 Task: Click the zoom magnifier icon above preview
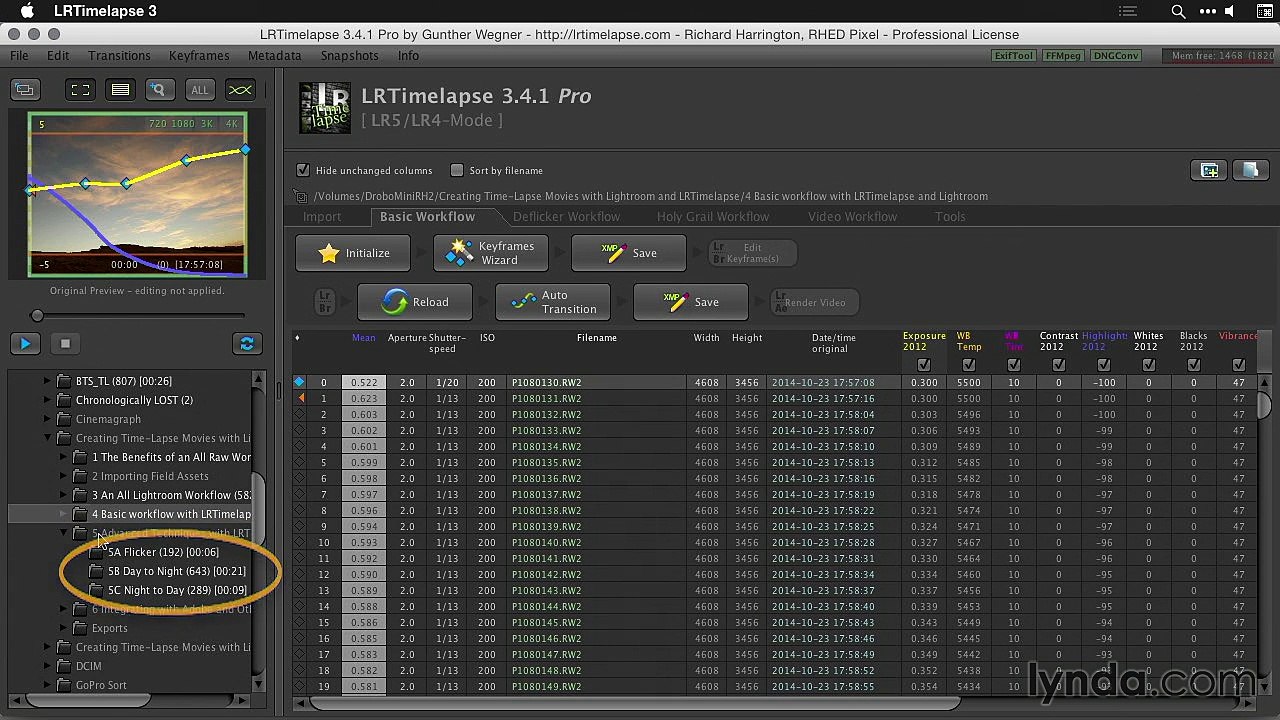(x=158, y=90)
